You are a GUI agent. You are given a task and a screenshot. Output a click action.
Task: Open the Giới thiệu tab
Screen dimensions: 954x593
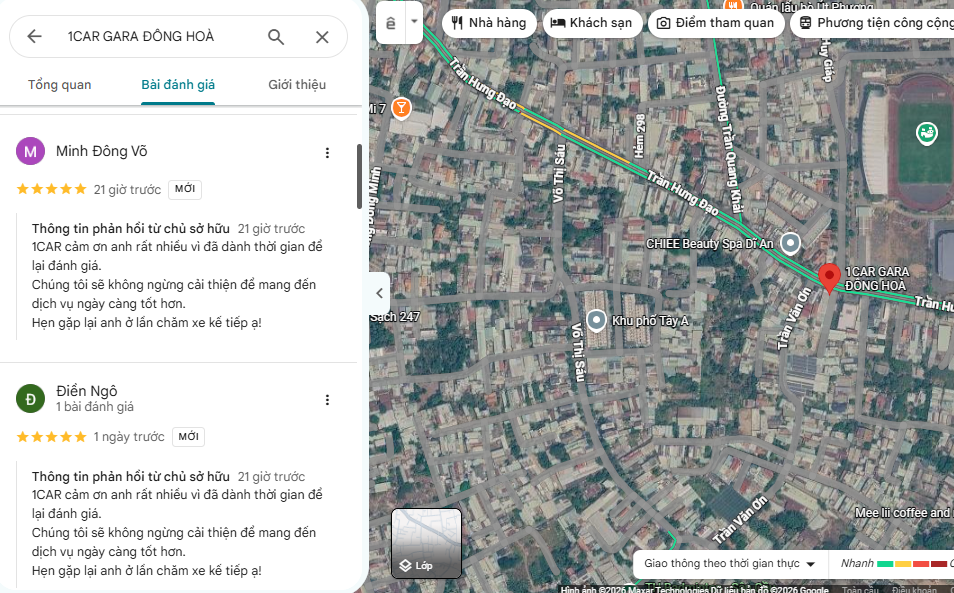click(297, 85)
